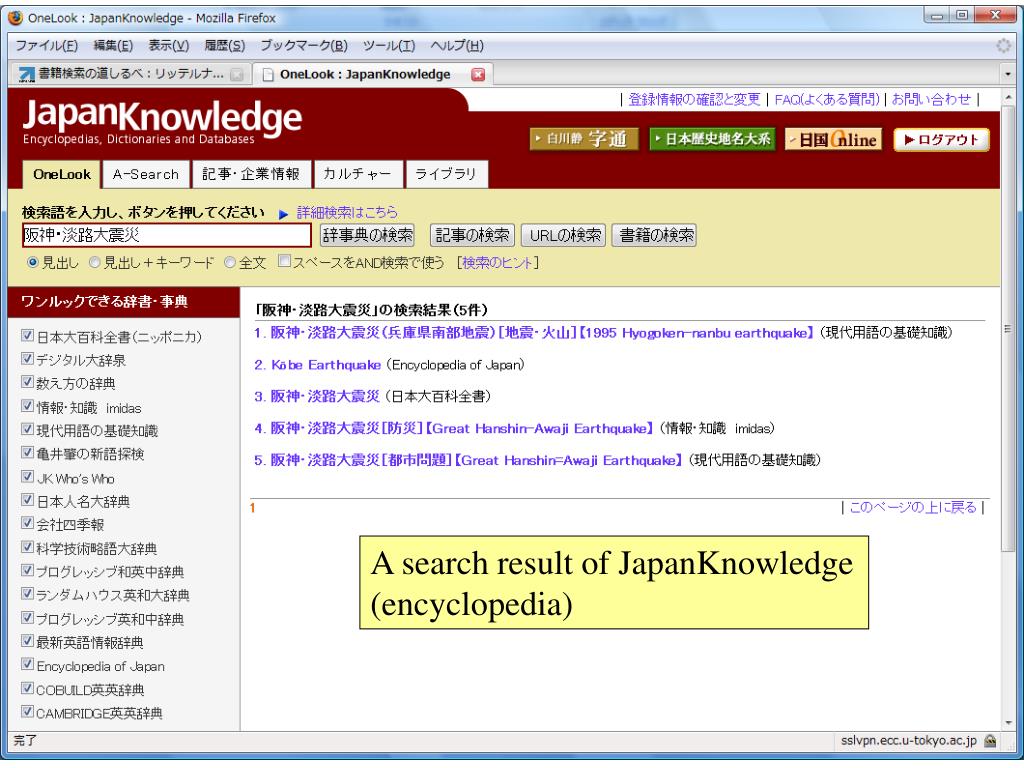Viewport: 1024px width, 768px height.
Task: Open the ヘルプ(H) menu
Action: point(457,46)
